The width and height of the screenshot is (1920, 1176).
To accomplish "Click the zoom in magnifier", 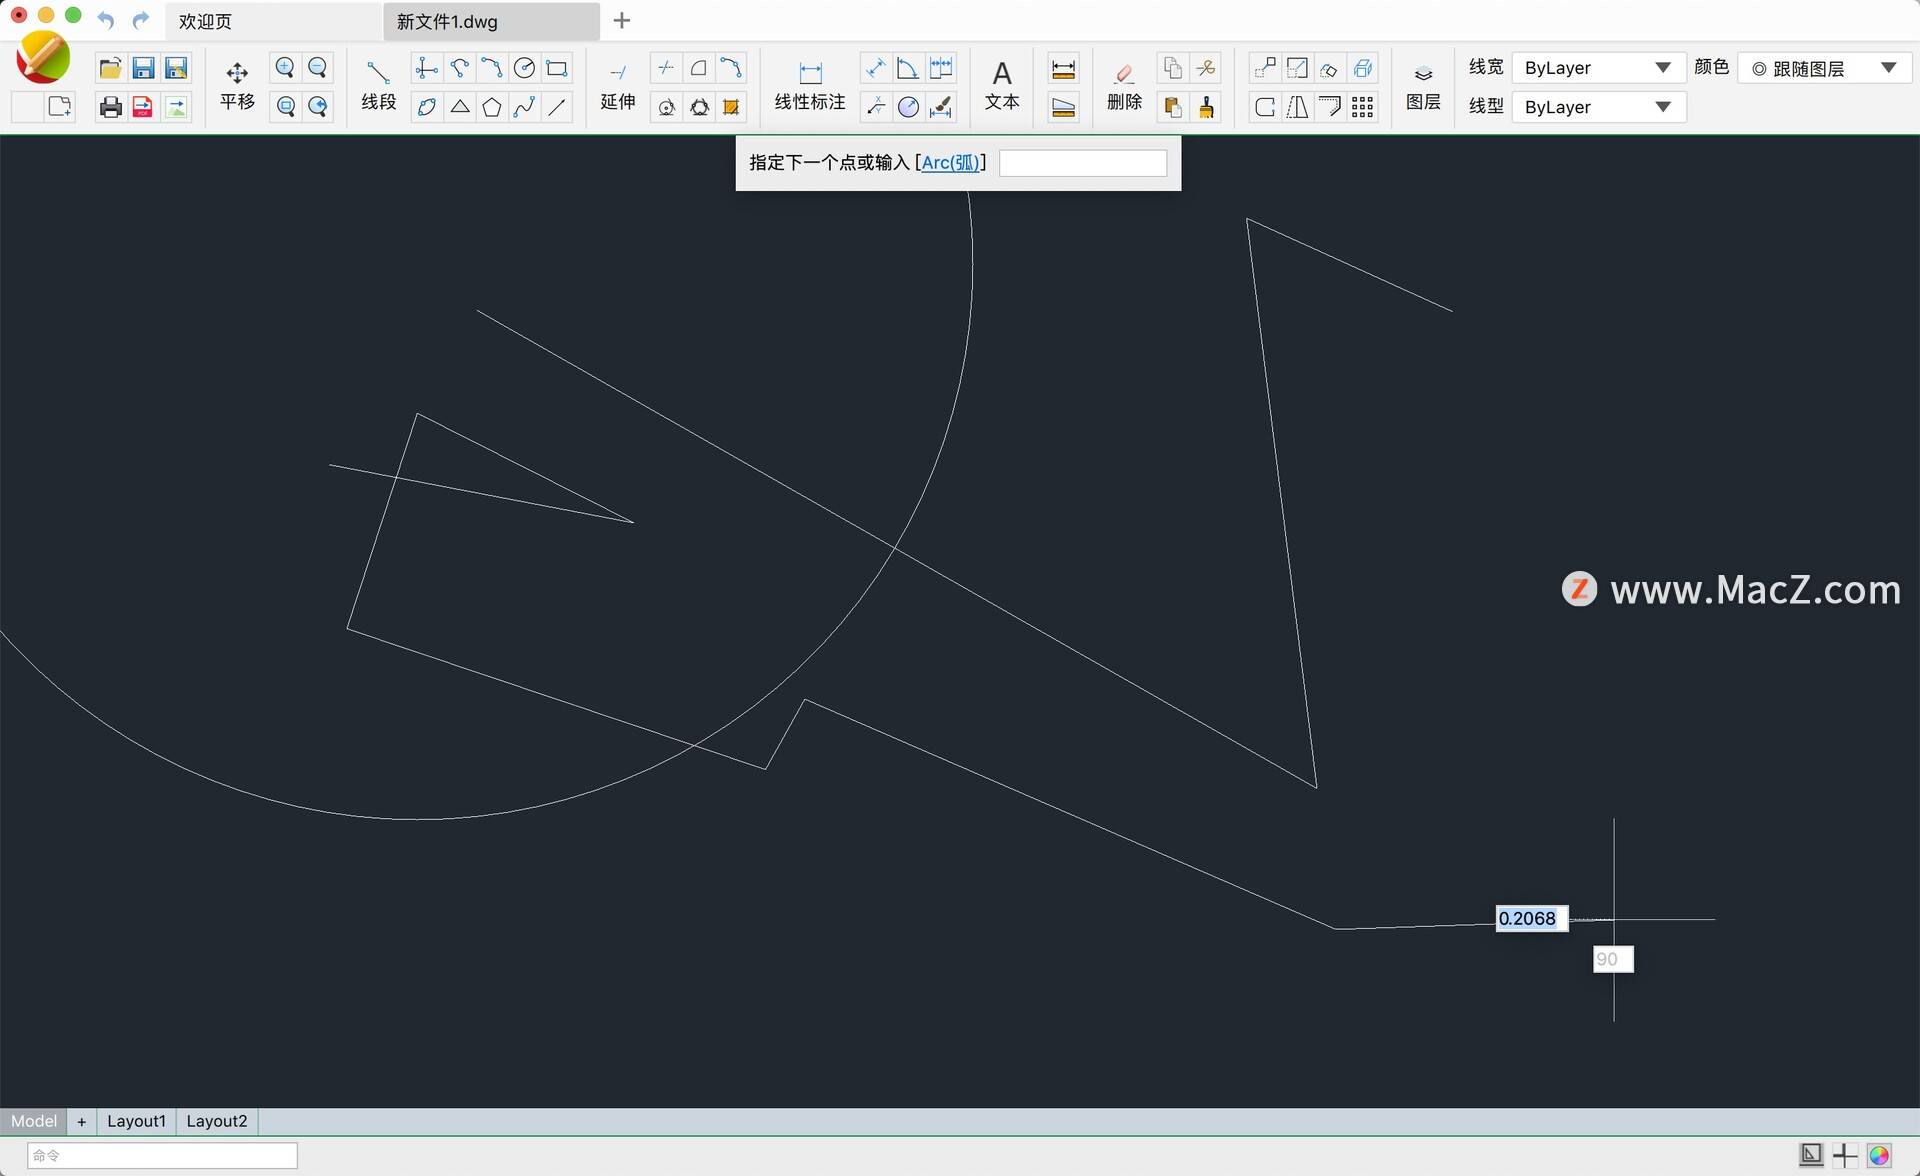I will pyautogui.click(x=285, y=68).
